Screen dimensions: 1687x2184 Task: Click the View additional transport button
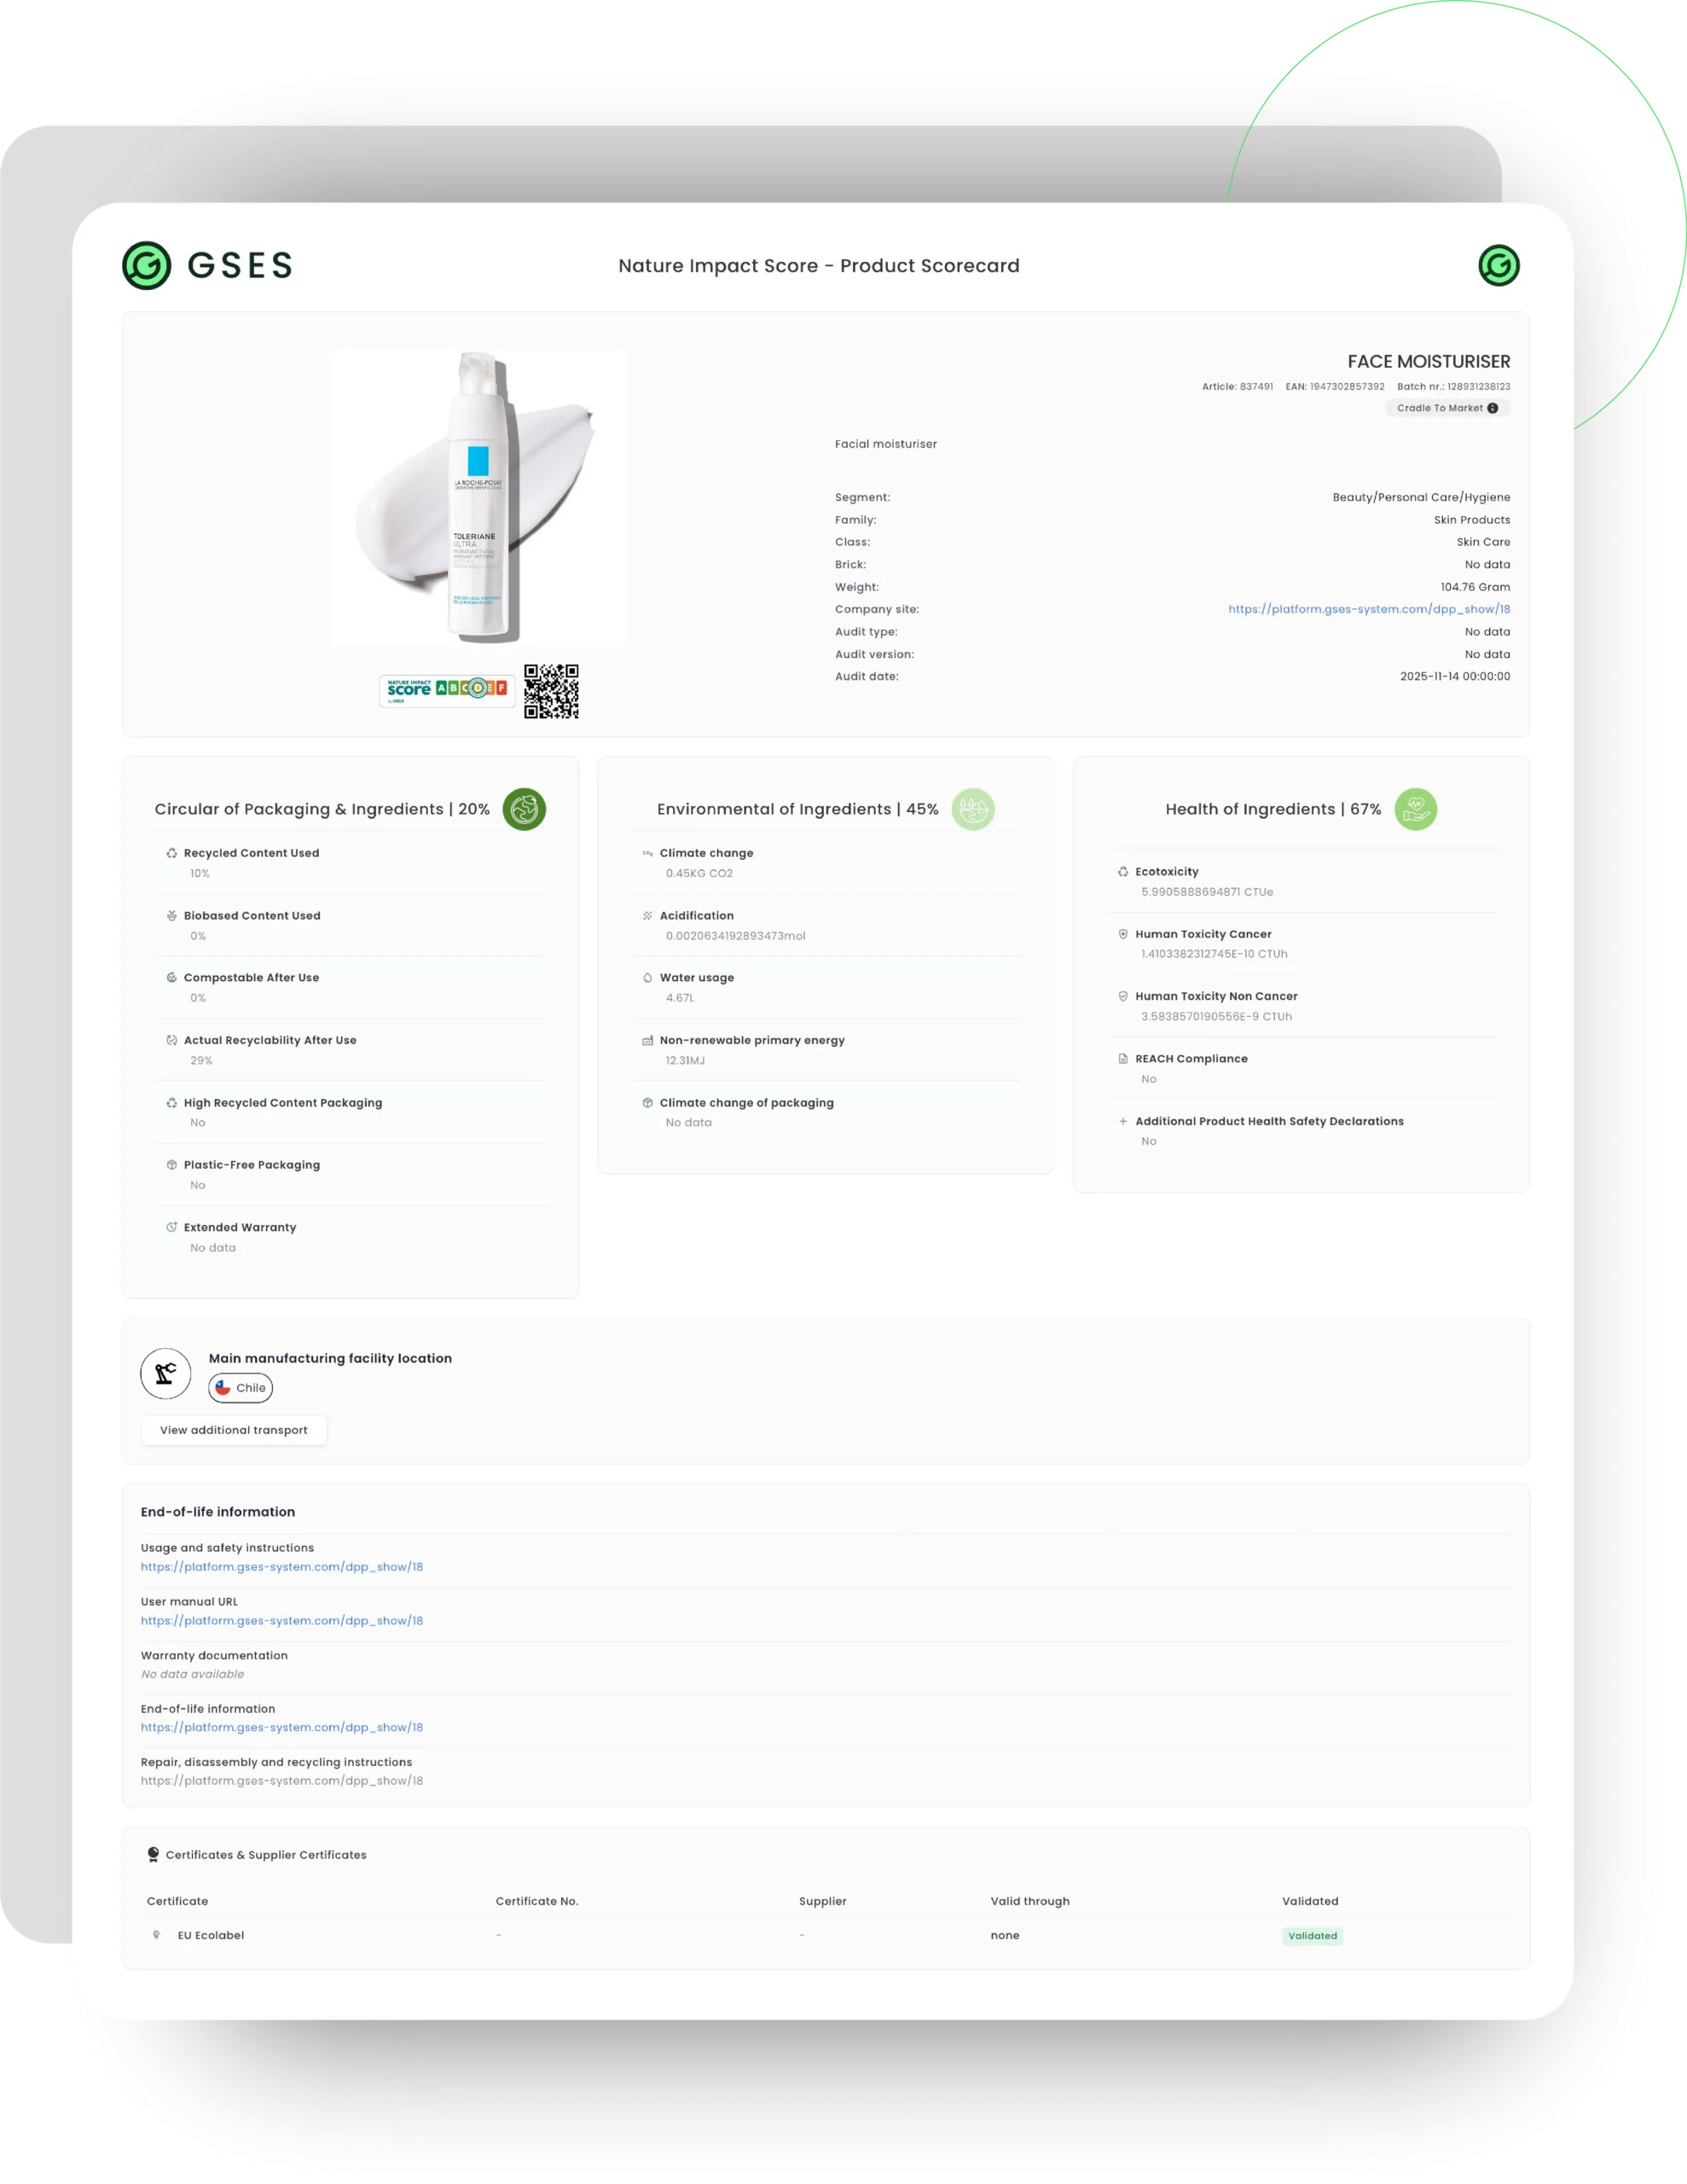[234, 1430]
